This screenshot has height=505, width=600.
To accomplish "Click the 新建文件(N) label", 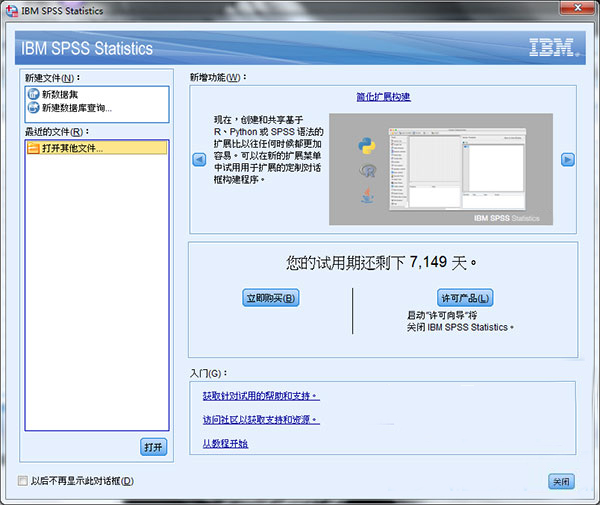I will pos(52,78).
